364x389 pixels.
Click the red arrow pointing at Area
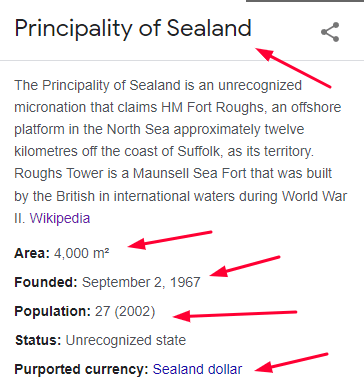tap(170, 240)
